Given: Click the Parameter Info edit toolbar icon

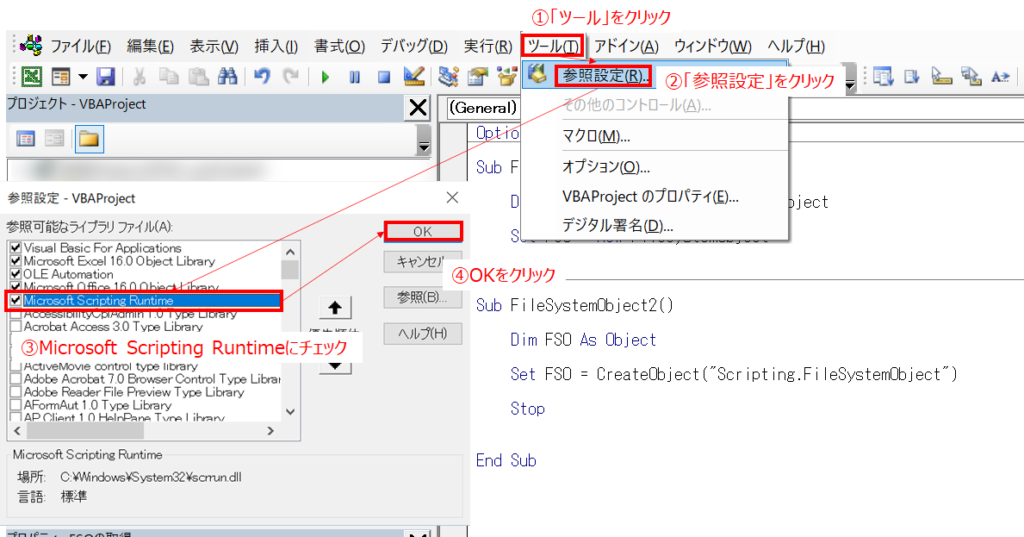Looking at the screenshot, I should tap(971, 76).
